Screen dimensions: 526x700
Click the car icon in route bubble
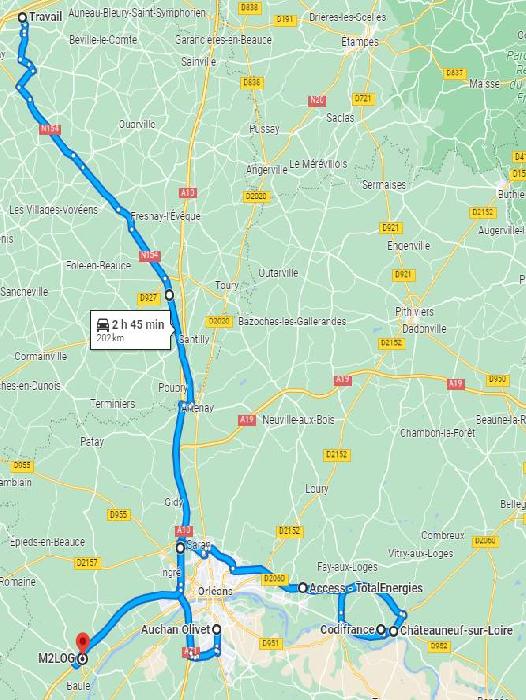pos(103,325)
